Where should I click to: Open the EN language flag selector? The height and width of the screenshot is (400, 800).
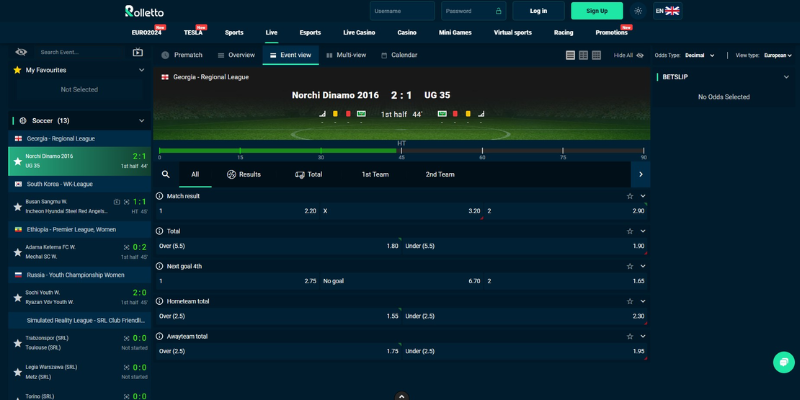(667, 11)
